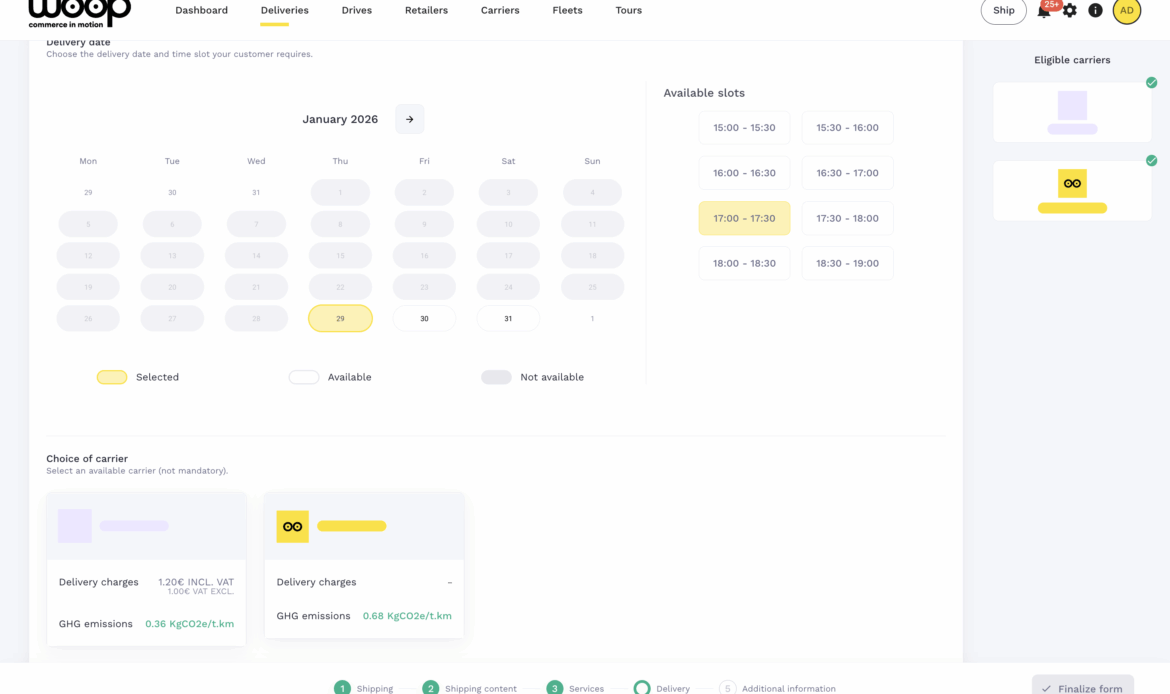Screen dimensions: 1170x694
Task: Click the info circle icon
Action: [x=1095, y=11]
